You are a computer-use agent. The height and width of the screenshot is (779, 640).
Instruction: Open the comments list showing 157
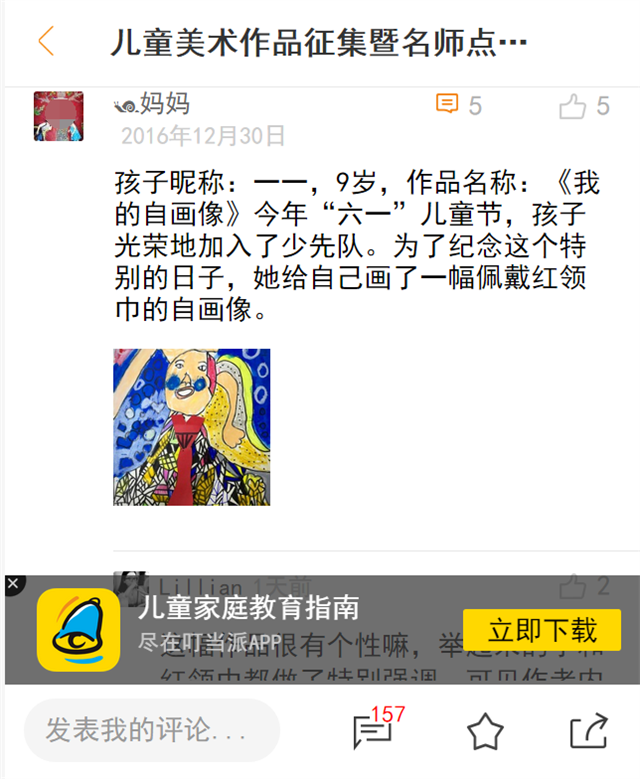pyautogui.click(x=377, y=728)
